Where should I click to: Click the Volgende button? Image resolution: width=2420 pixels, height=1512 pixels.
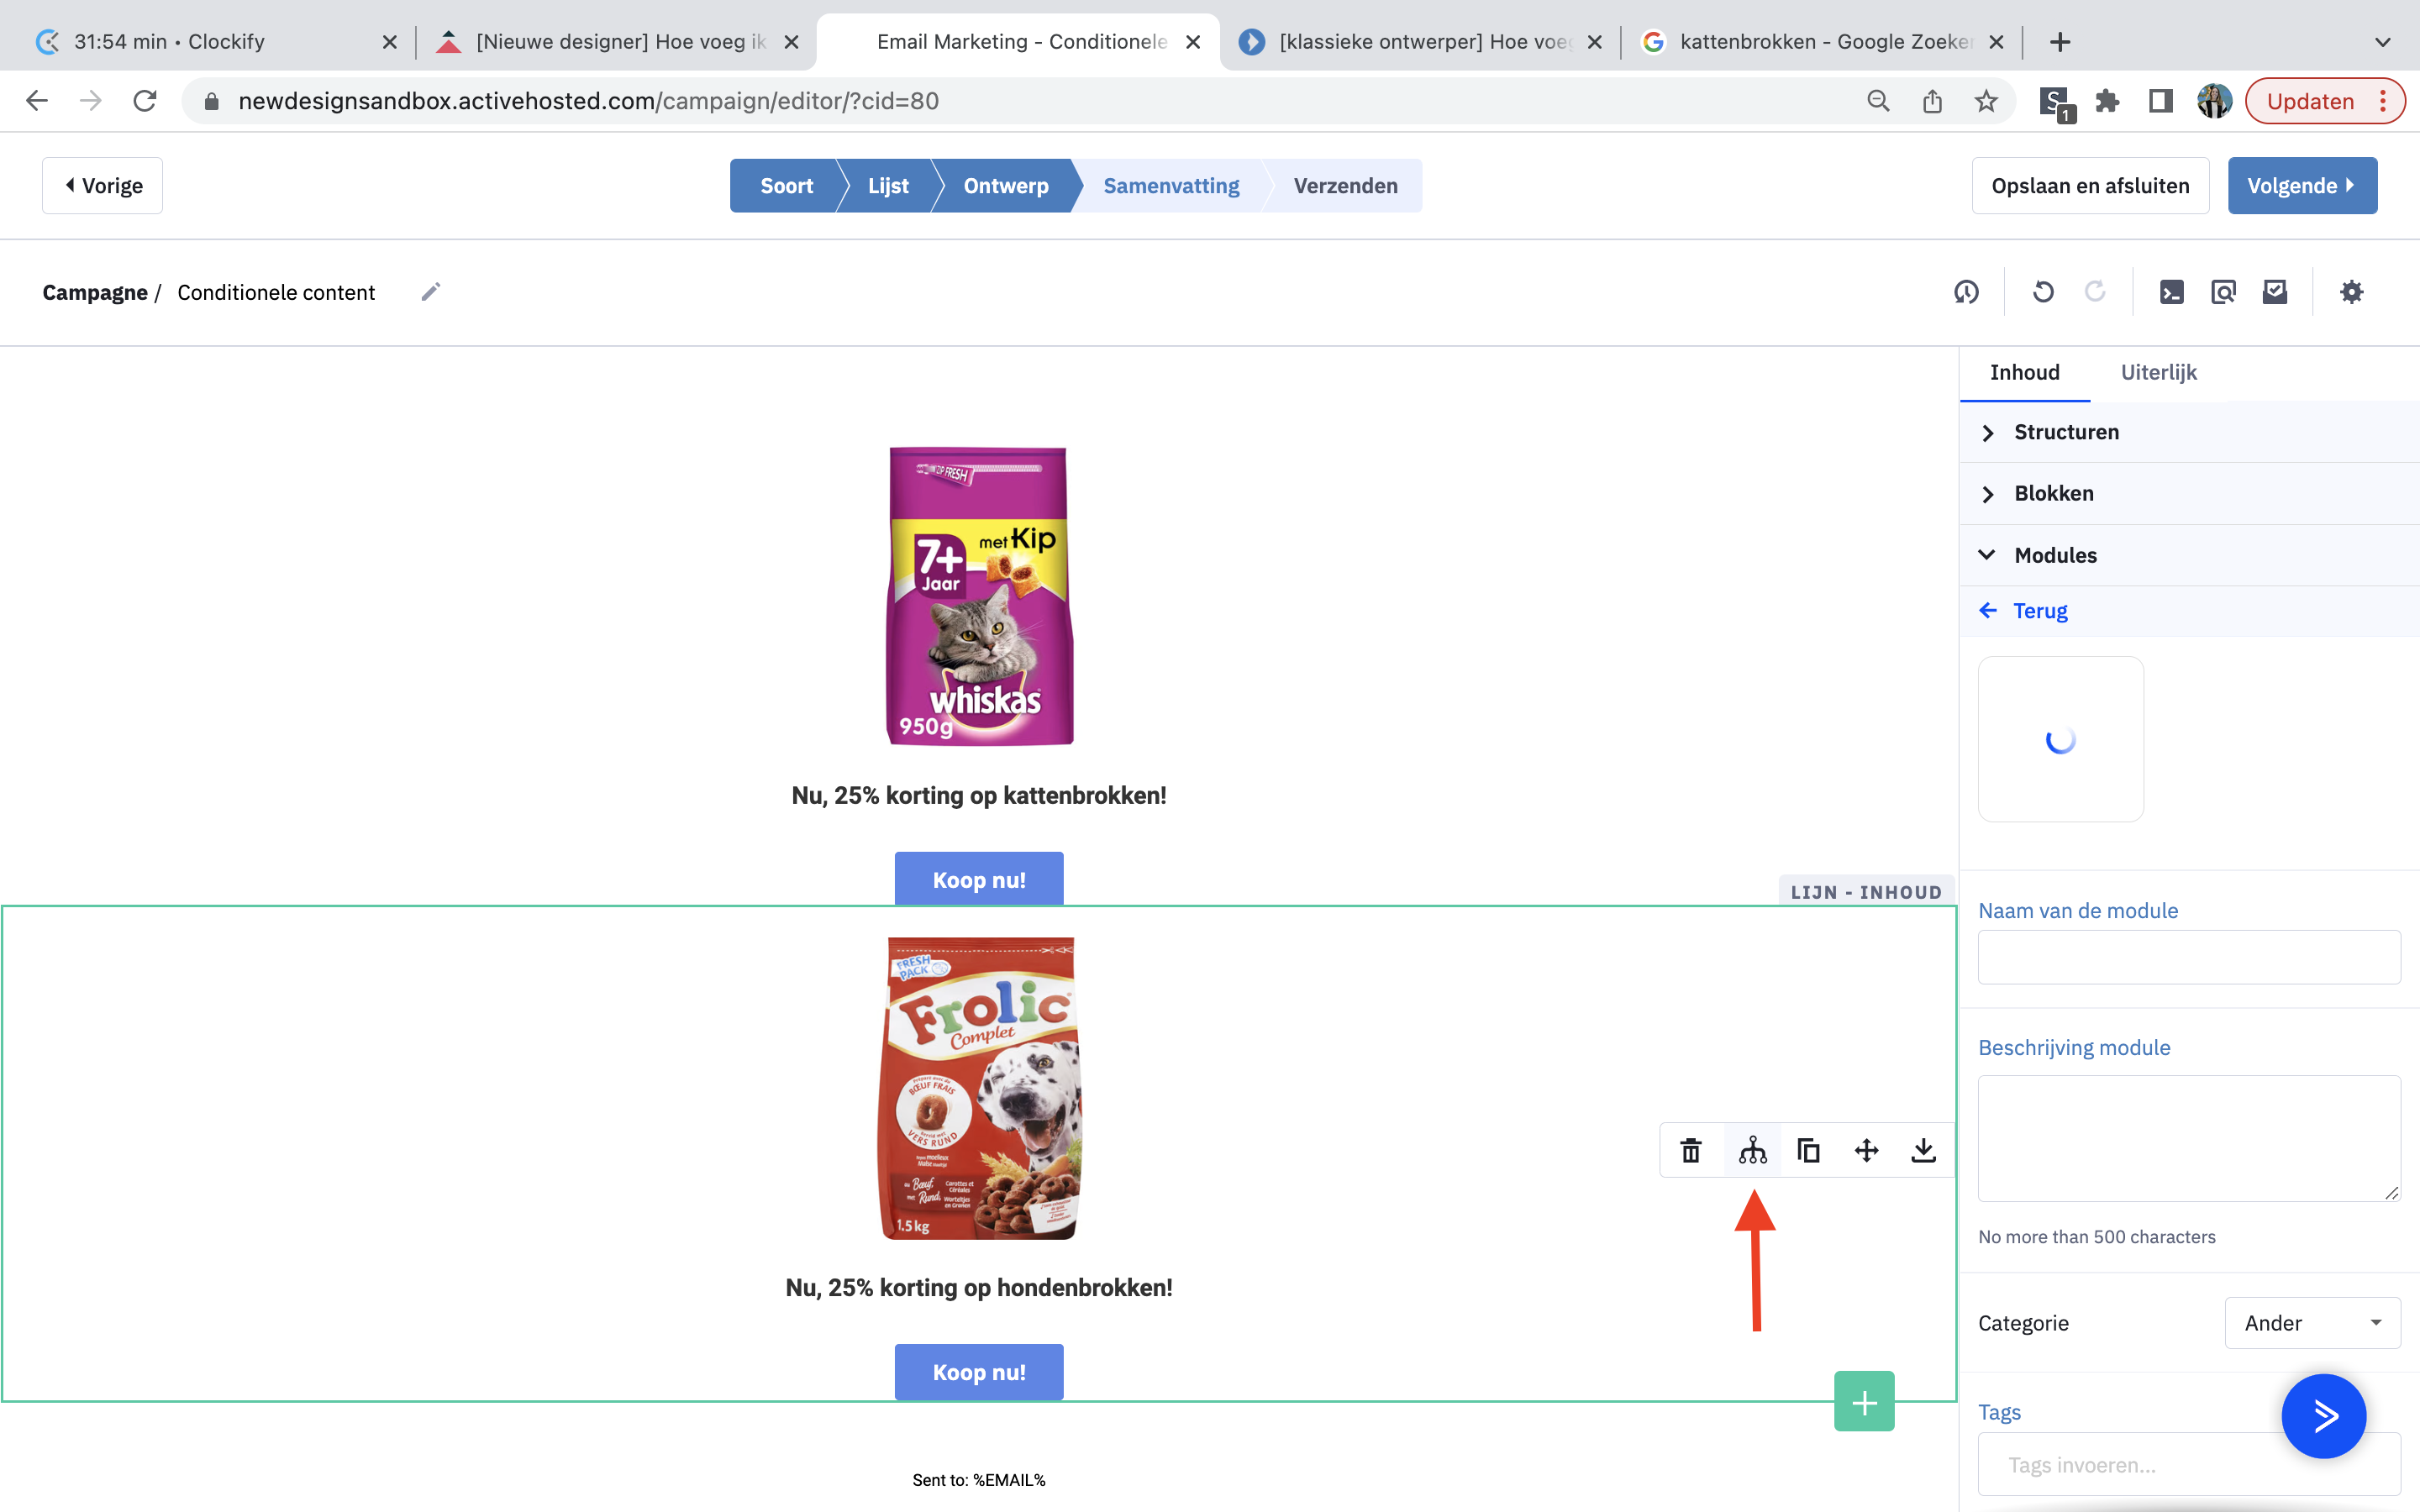tap(2302, 185)
